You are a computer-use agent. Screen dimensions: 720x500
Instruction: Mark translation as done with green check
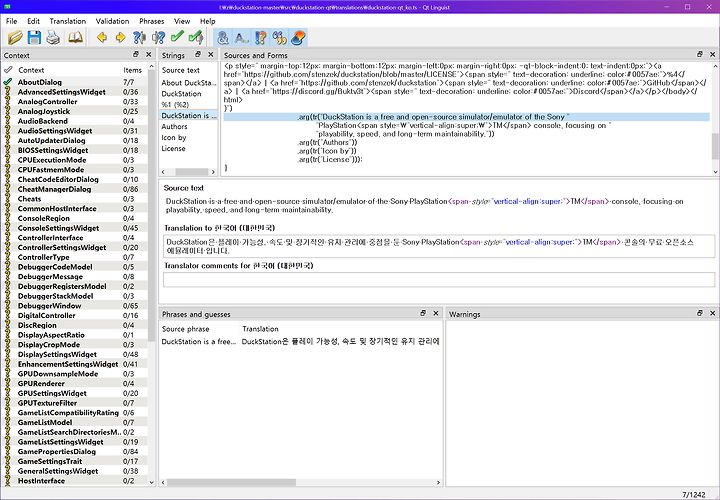point(177,37)
